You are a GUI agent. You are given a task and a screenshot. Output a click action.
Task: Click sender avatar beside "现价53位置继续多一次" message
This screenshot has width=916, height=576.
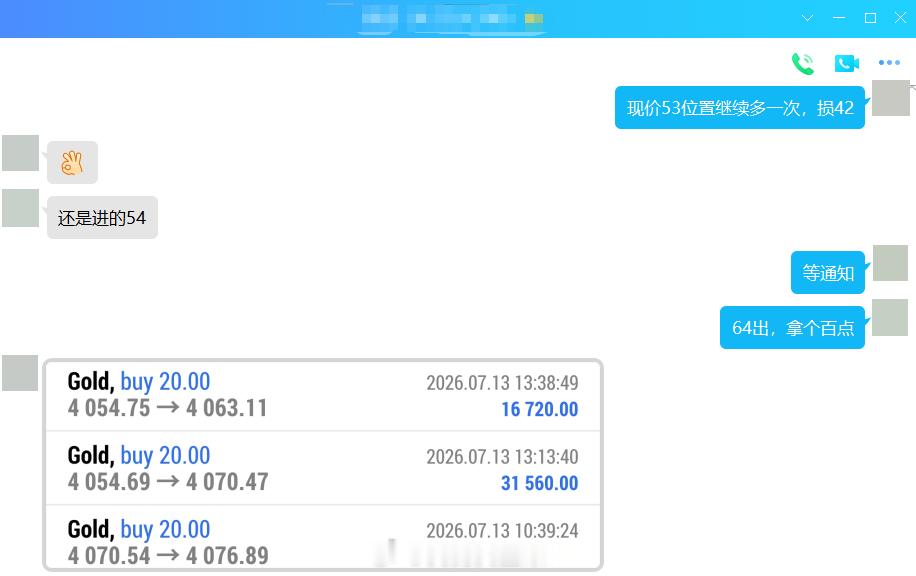coord(890,98)
